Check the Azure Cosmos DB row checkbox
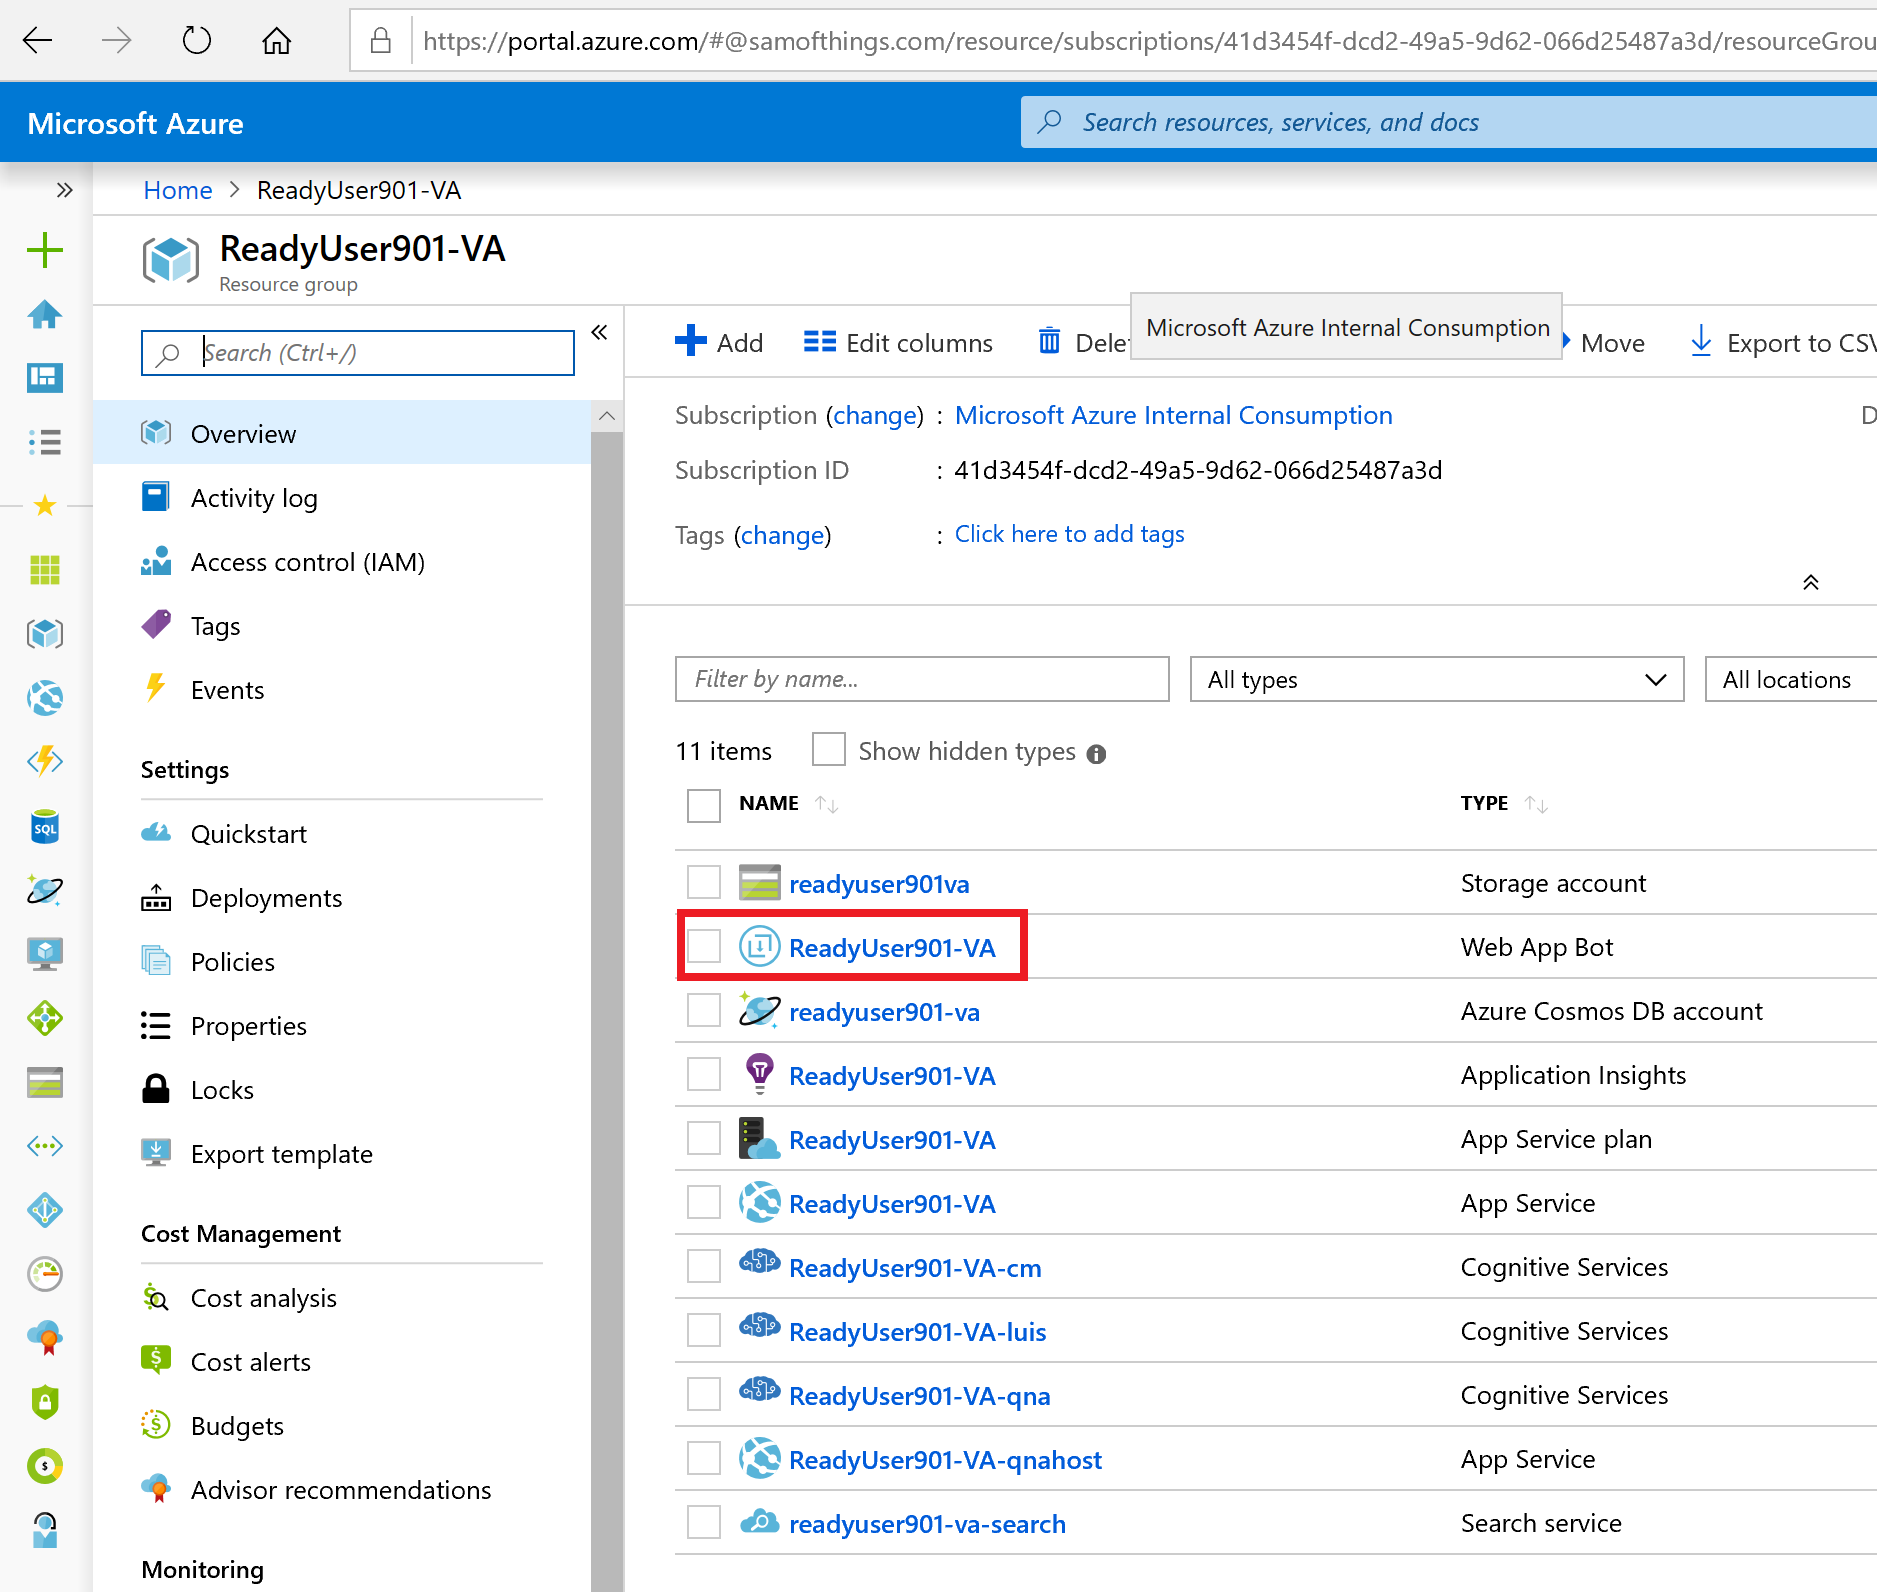The height and width of the screenshot is (1592, 1877). tap(704, 1010)
